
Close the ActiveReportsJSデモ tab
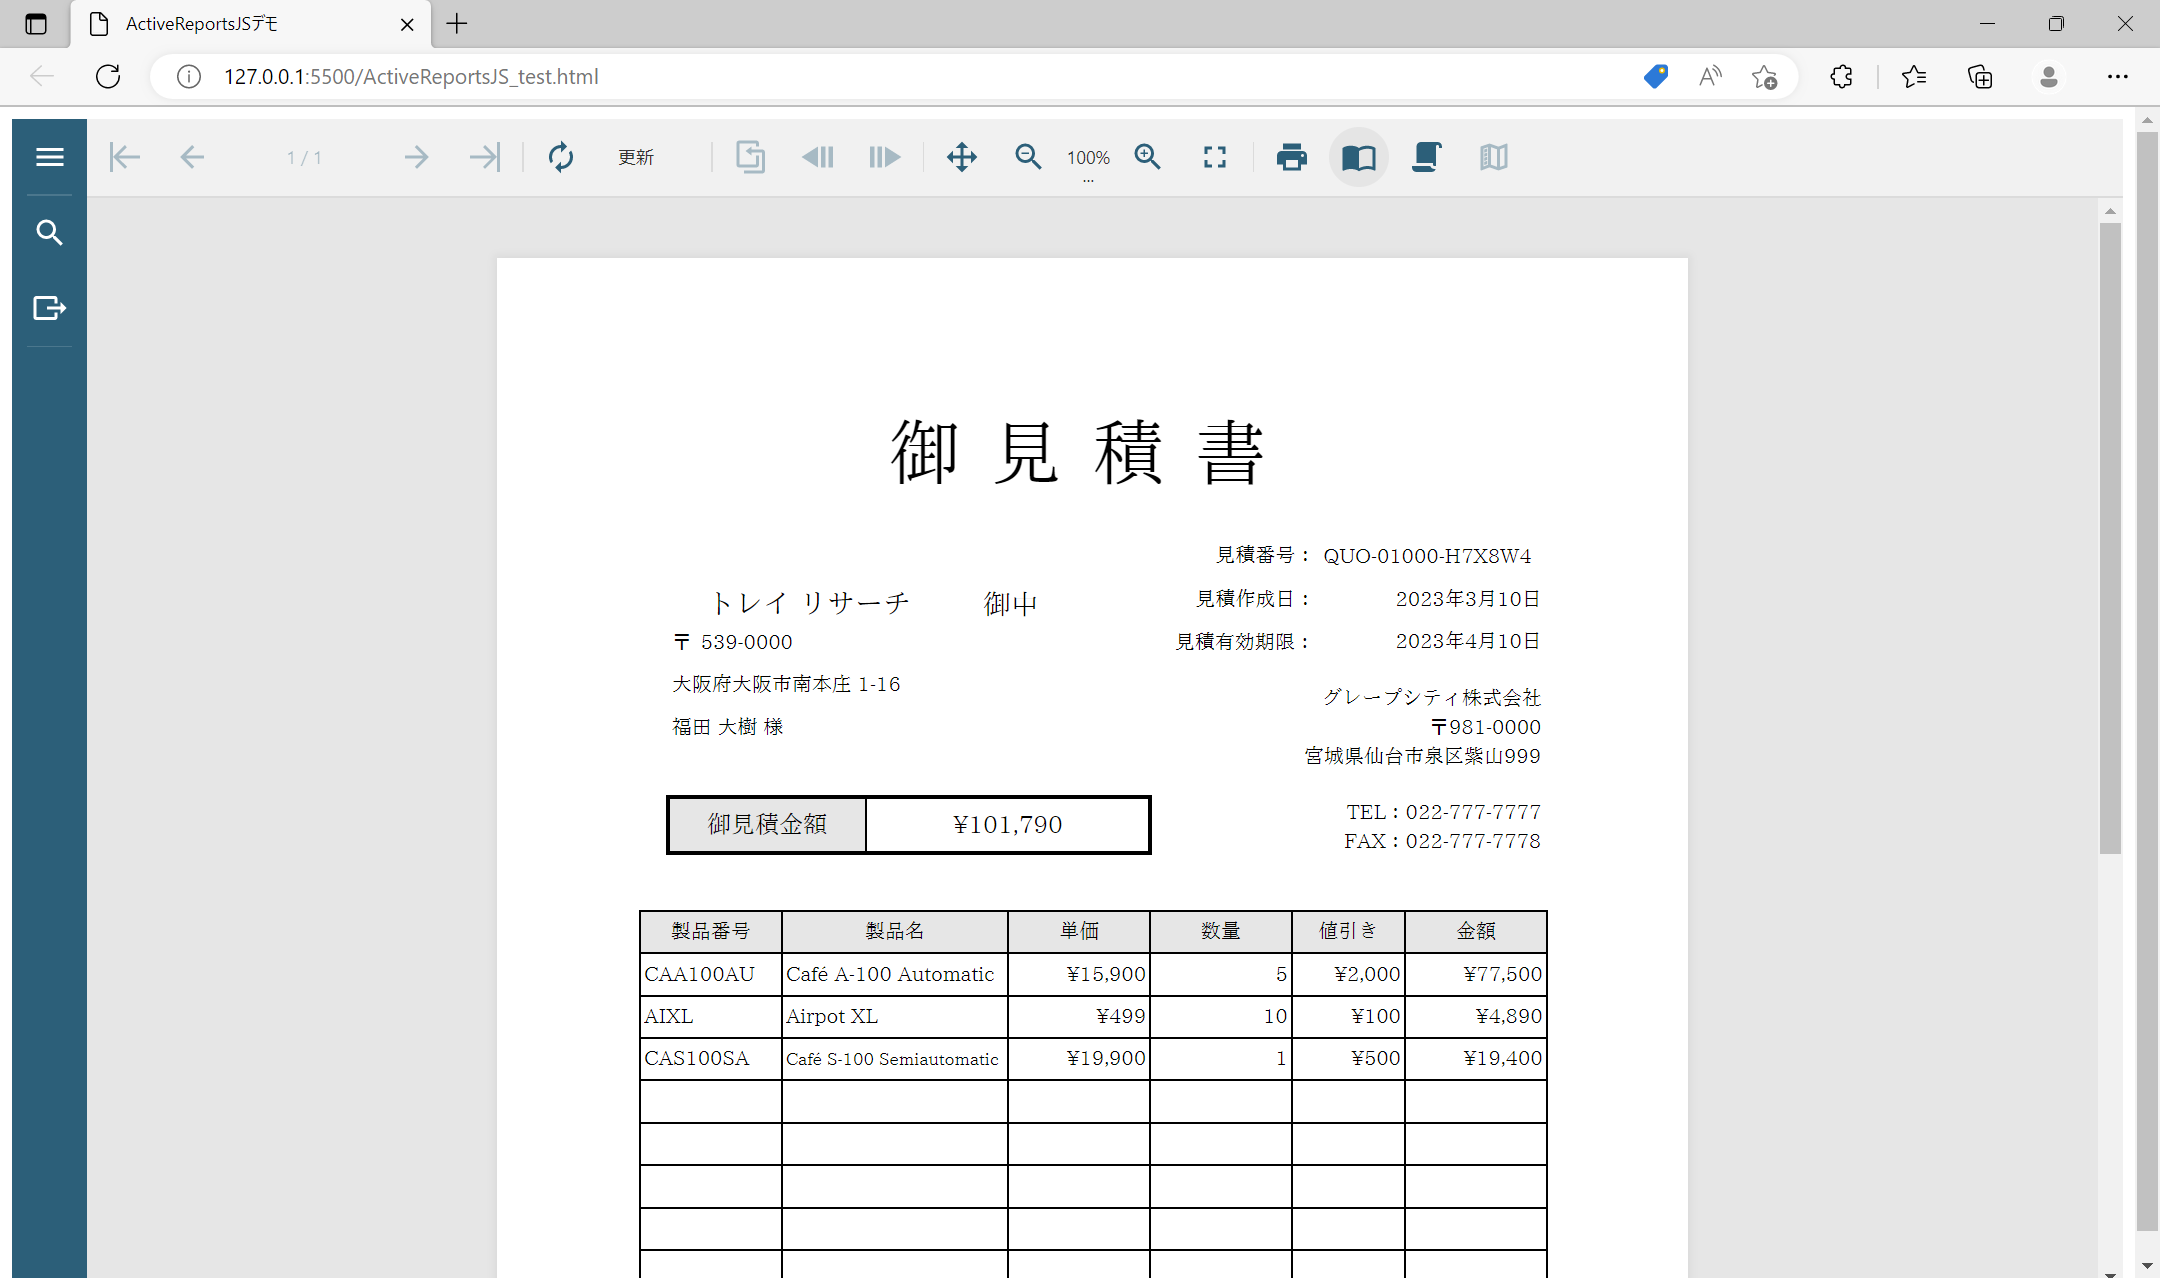(407, 24)
